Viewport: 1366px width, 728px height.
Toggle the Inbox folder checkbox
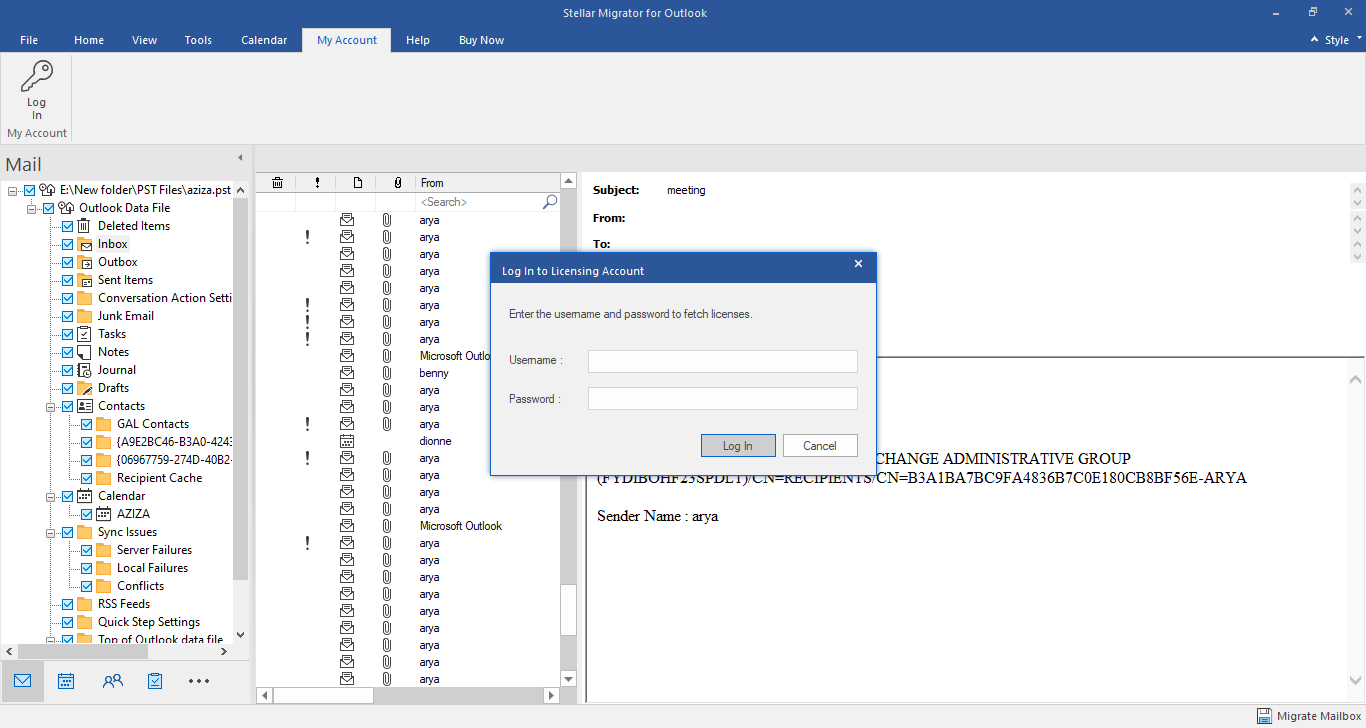coord(68,244)
